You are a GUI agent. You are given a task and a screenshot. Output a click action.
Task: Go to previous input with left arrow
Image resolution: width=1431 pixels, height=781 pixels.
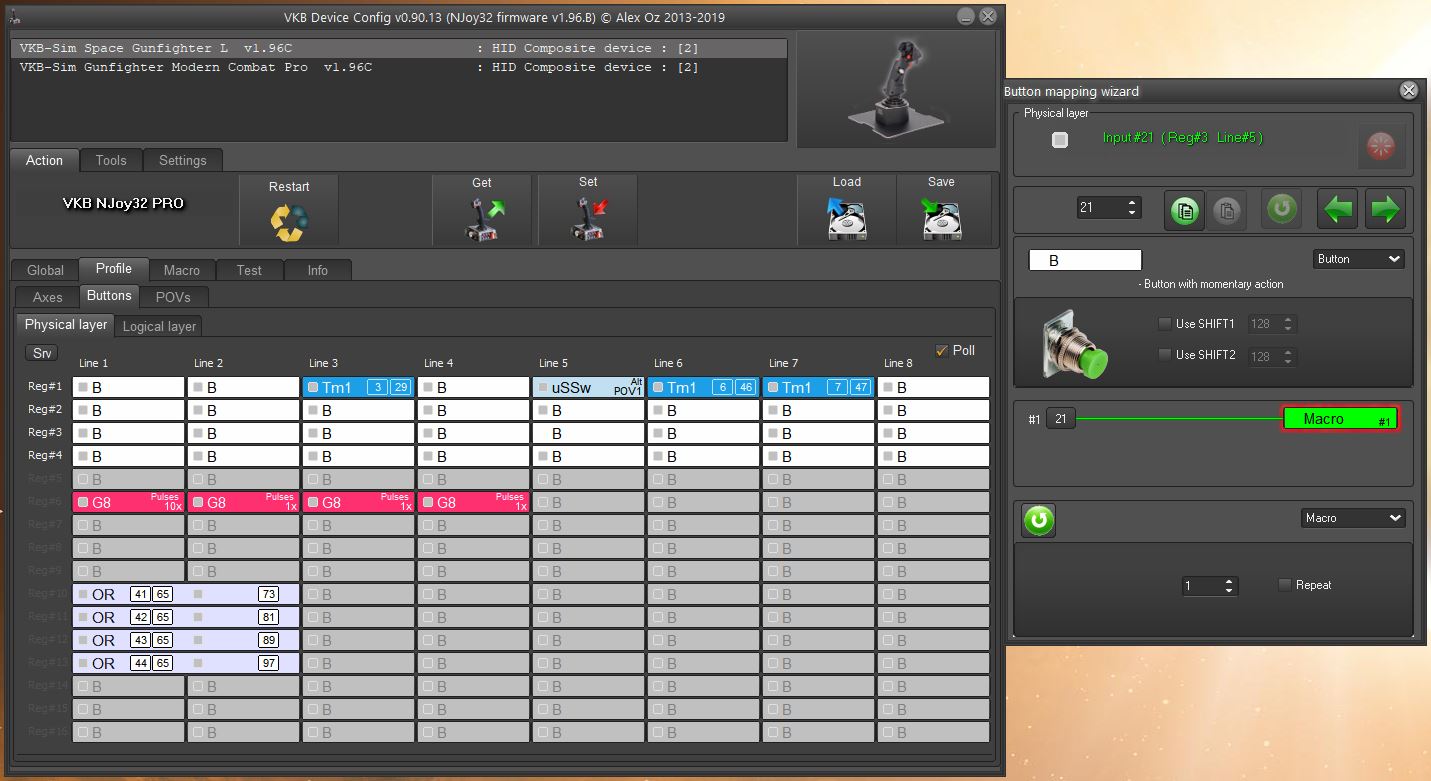[1337, 210]
